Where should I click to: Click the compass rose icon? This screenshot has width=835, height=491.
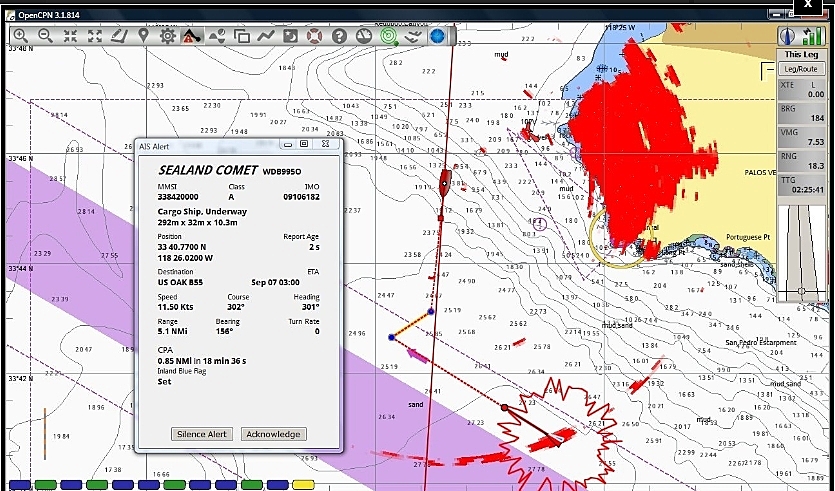[788, 35]
